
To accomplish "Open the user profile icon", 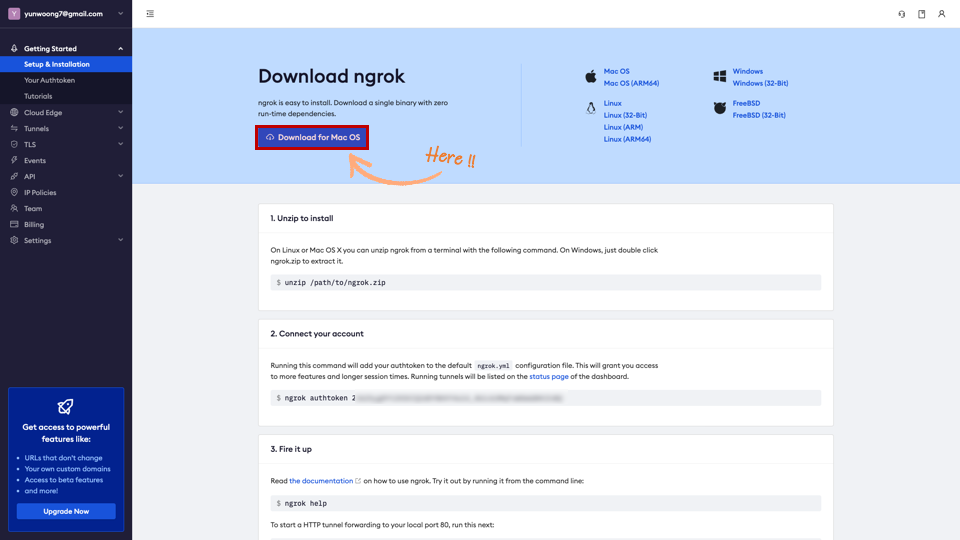I will (942, 13).
